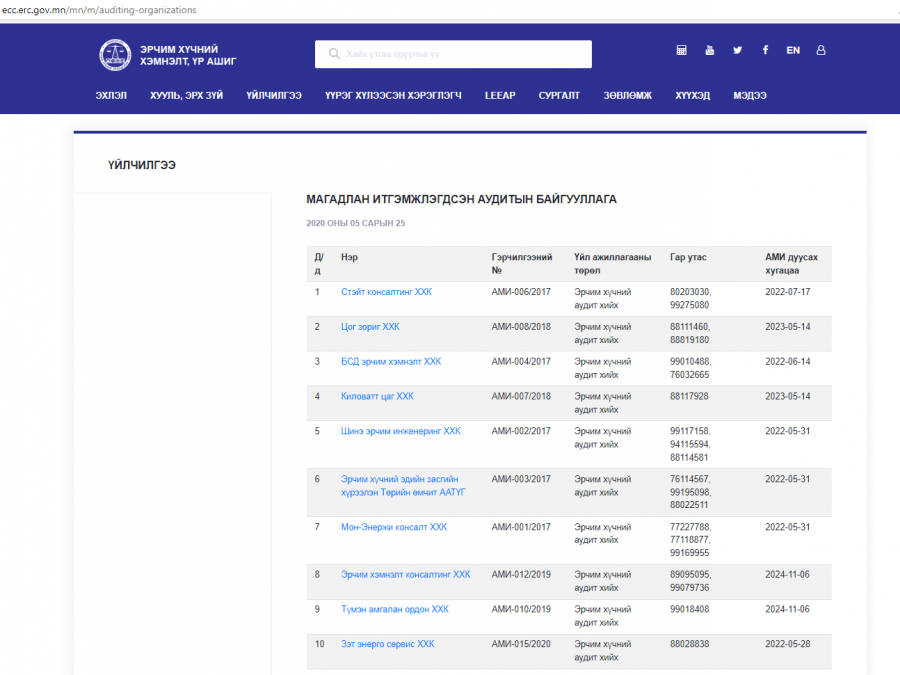Open Киловатт цаг ХХК link
This screenshot has width=900, height=675.
click(x=377, y=397)
